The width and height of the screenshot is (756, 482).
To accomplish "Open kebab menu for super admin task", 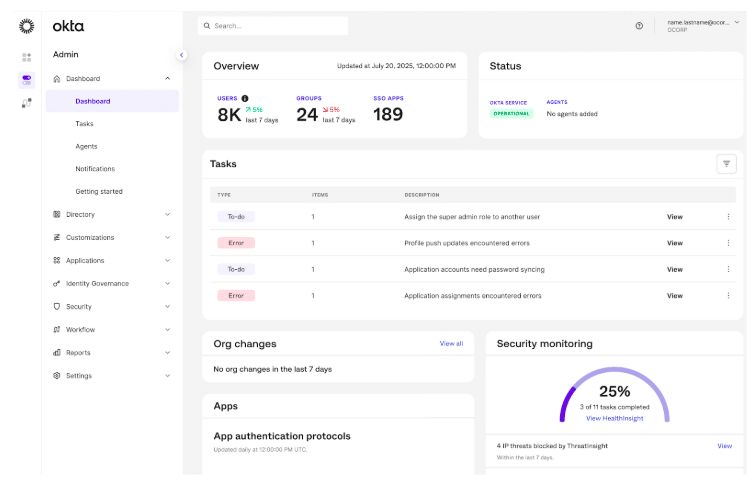I will pos(728,216).
